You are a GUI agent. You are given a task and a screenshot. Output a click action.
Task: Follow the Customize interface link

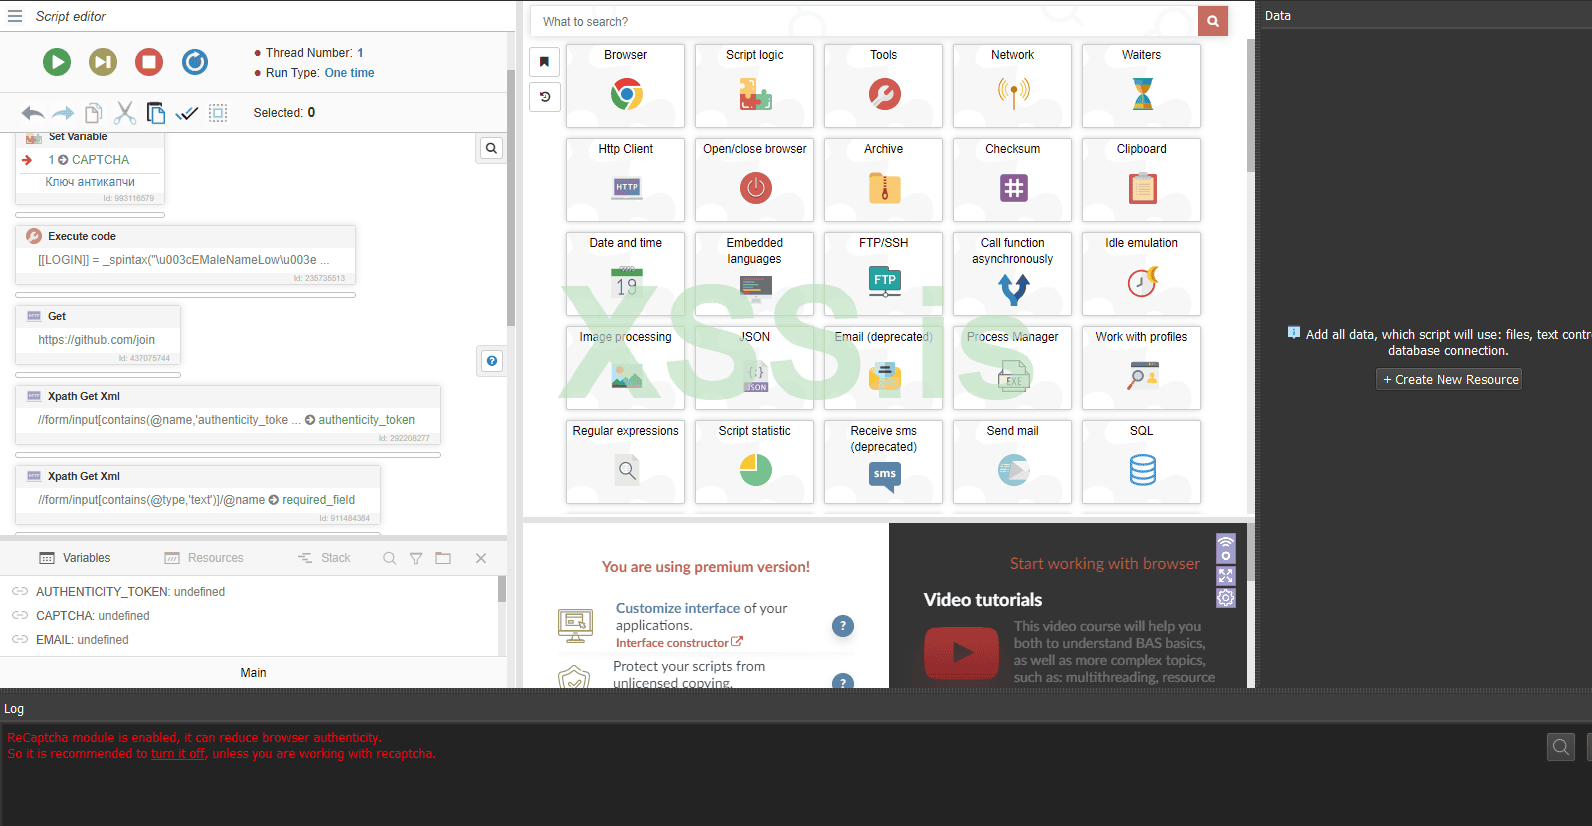[678, 608]
